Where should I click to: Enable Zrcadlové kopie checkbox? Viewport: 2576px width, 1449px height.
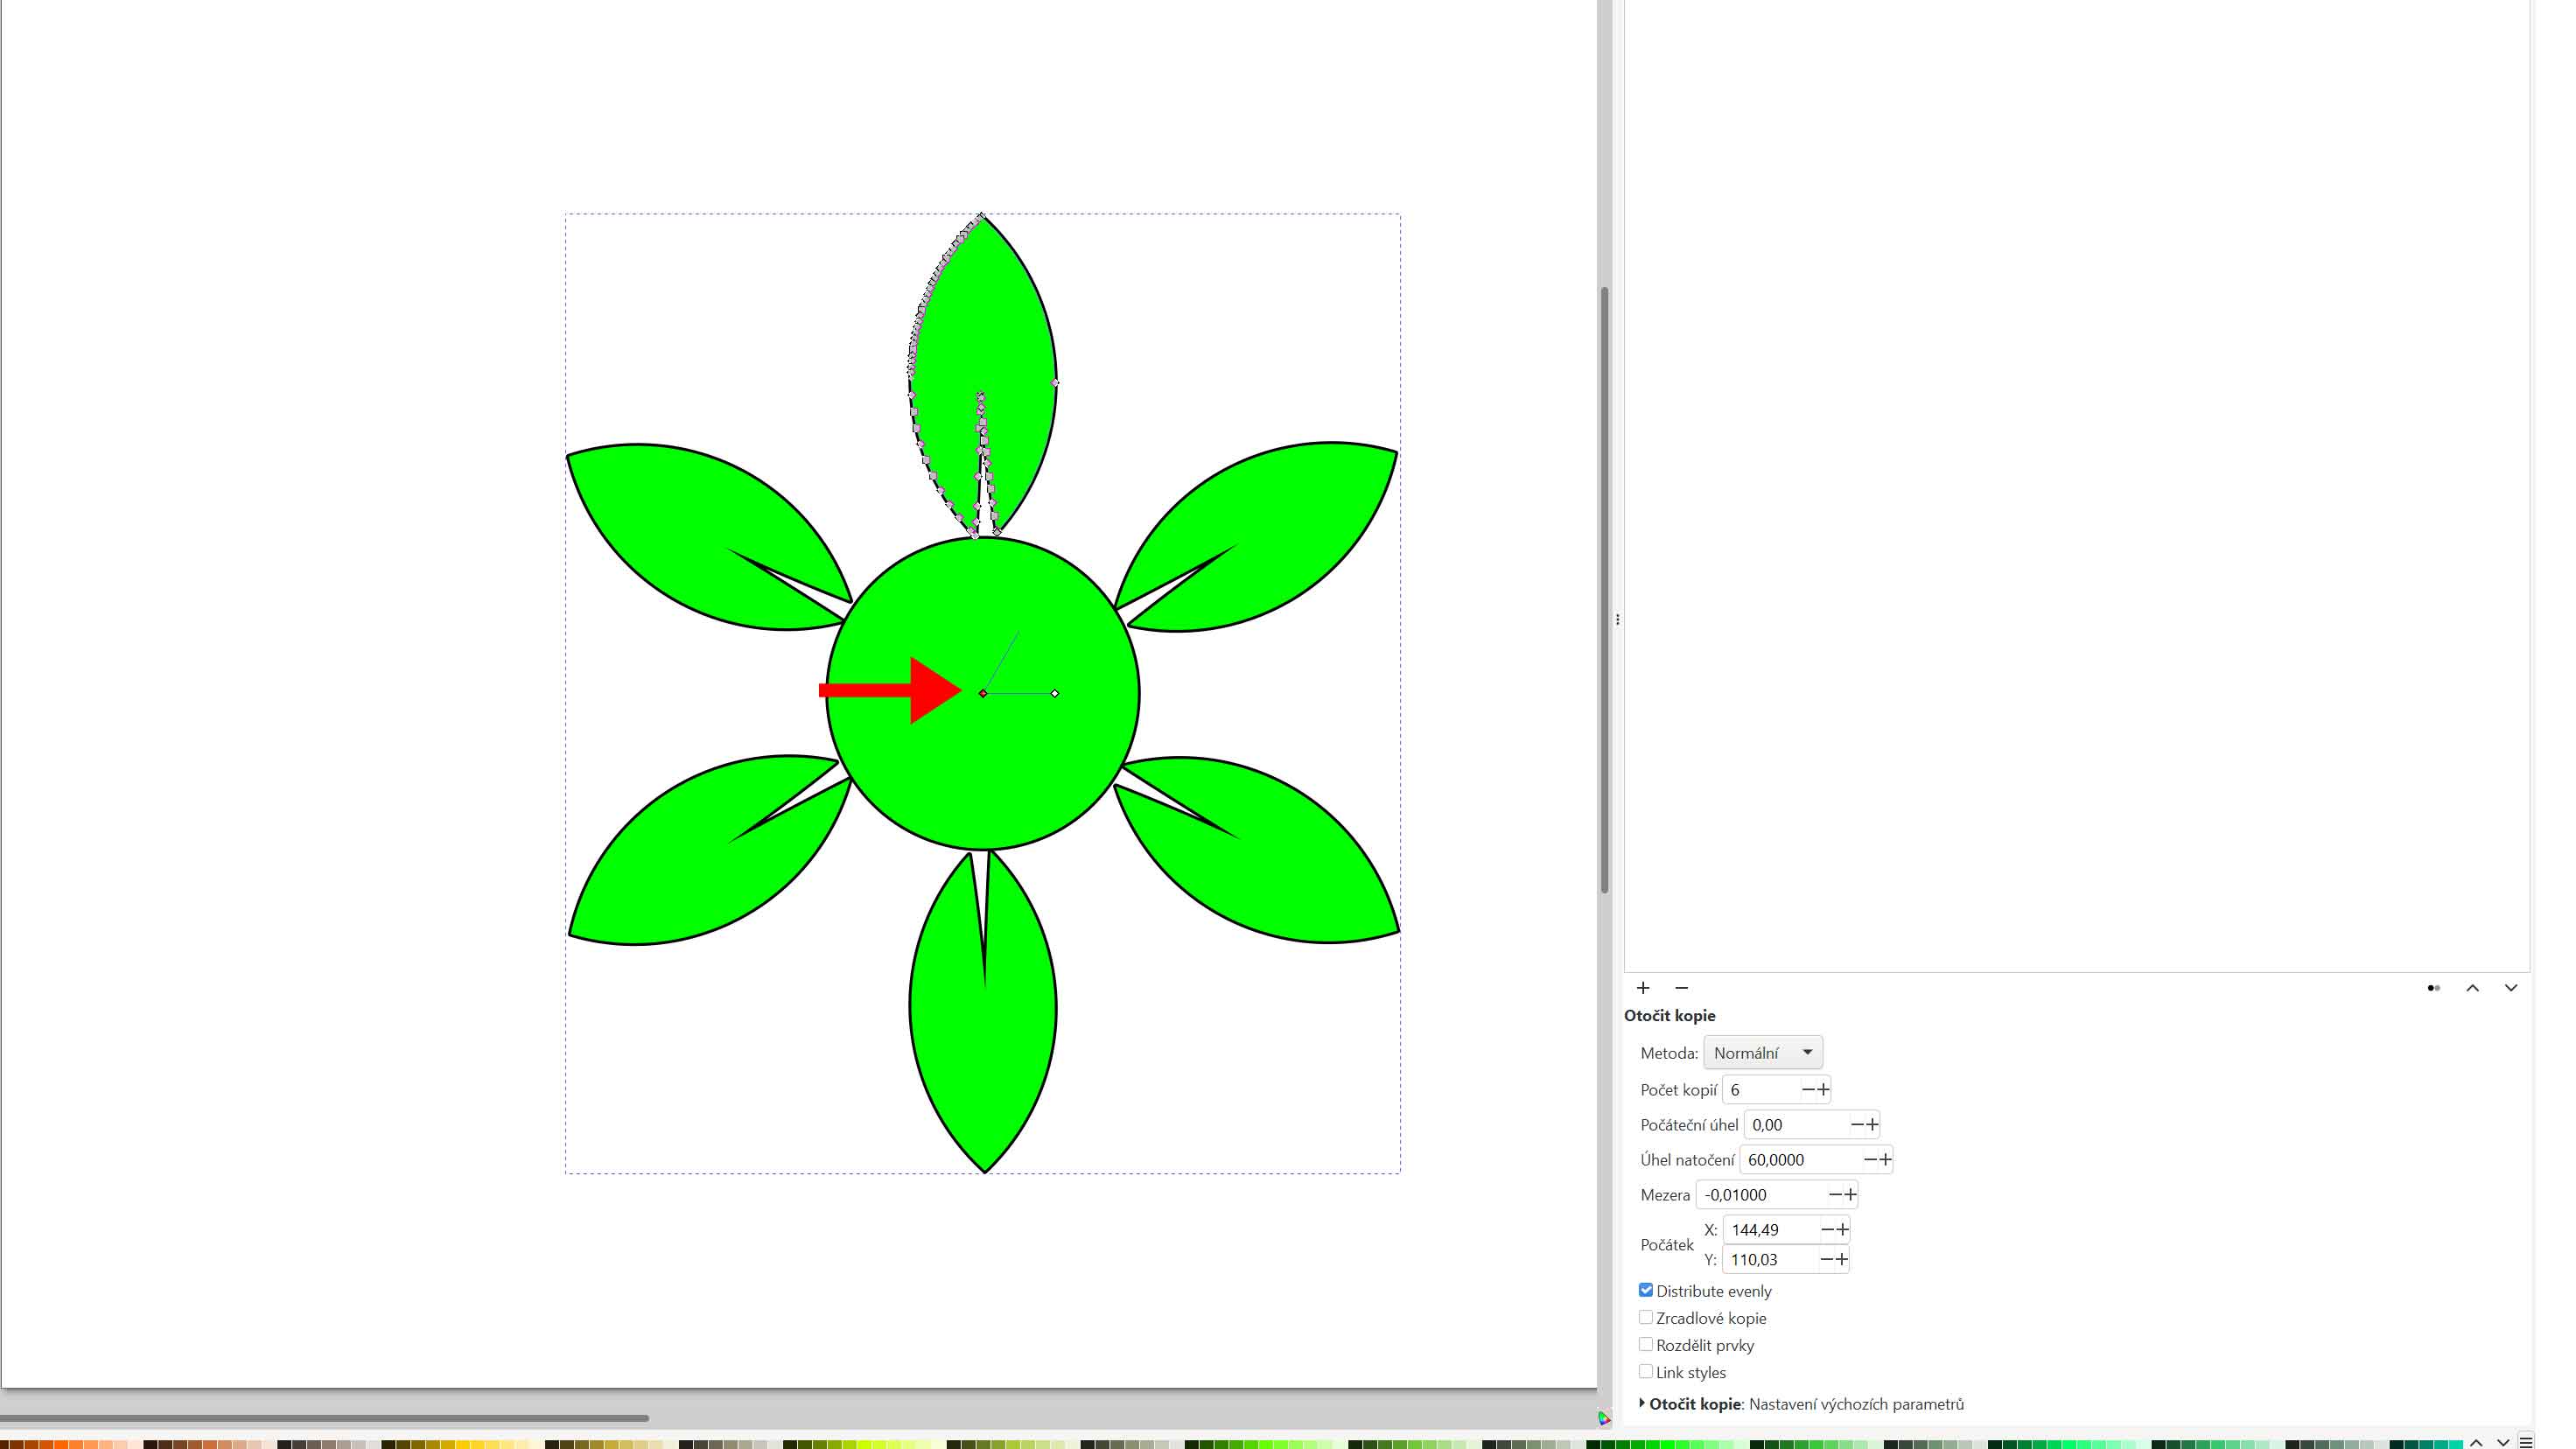1646,1317
